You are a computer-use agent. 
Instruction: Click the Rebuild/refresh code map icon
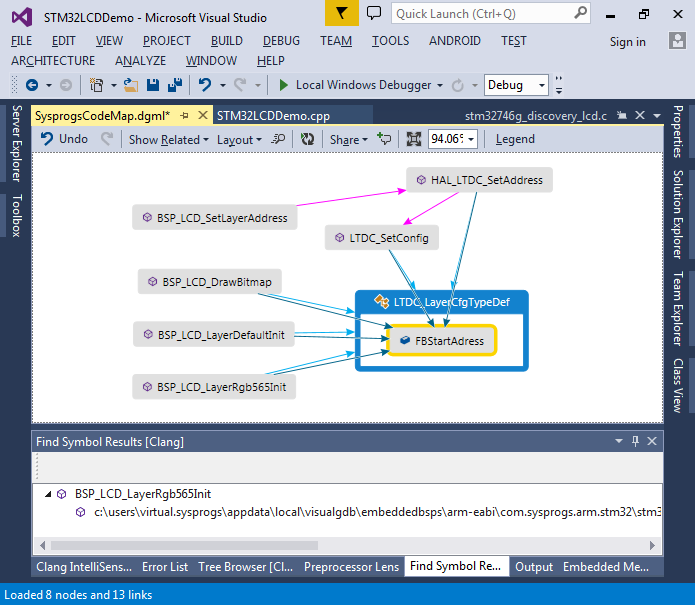(307, 139)
